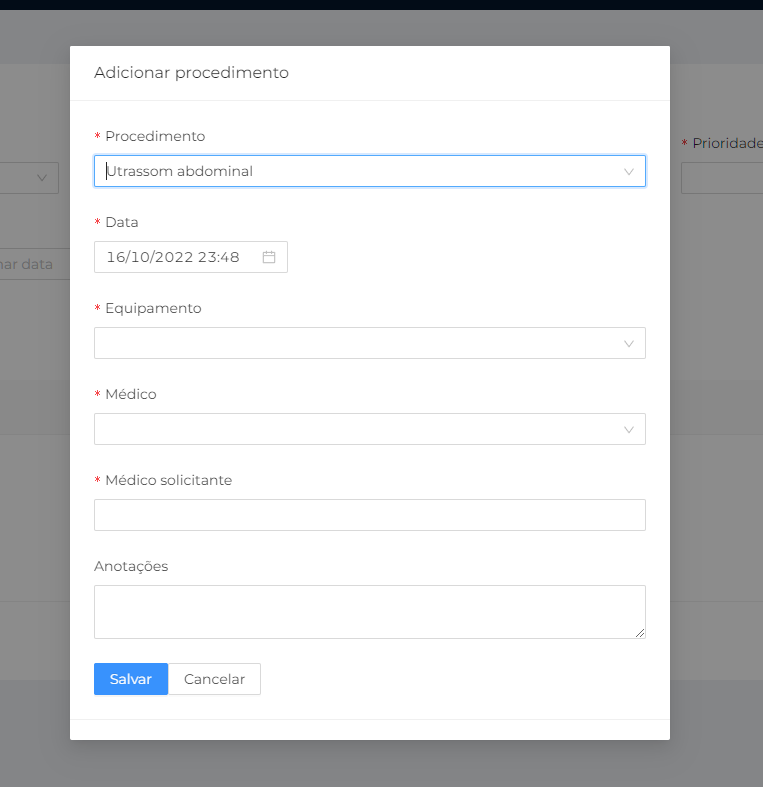
Task: Click the calendar icon in the Data field
Action: click(269, 257)
